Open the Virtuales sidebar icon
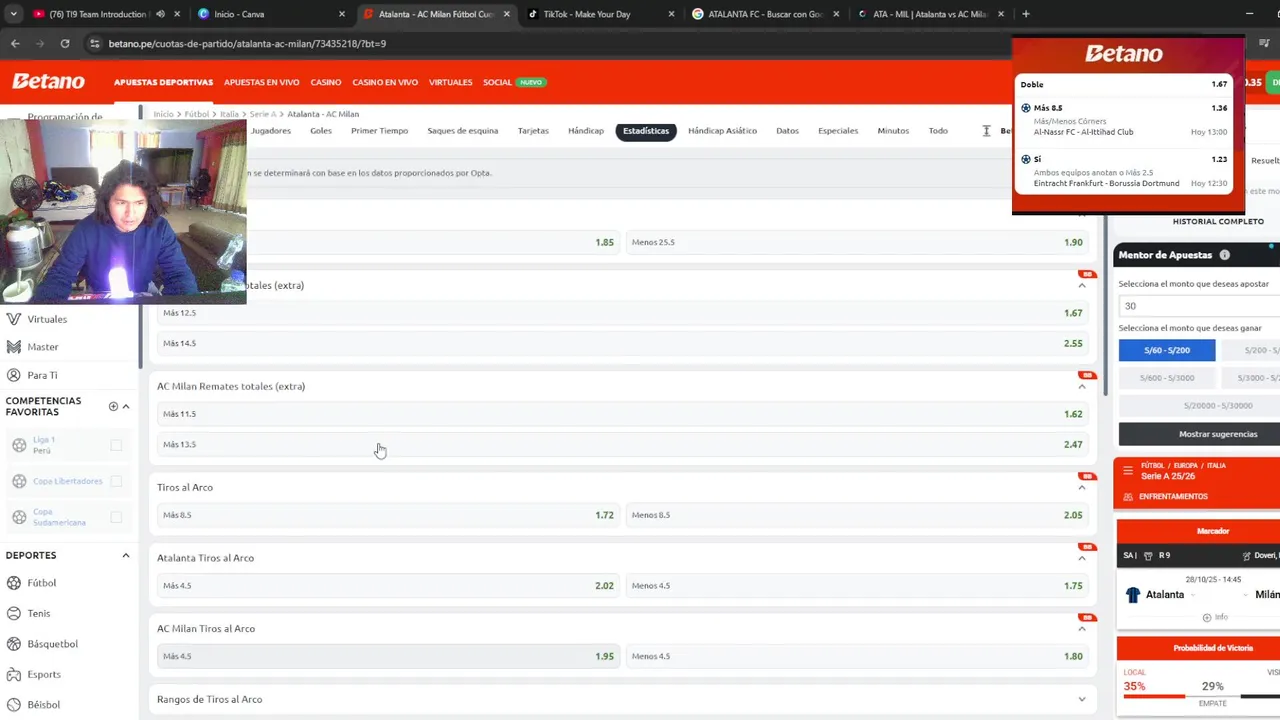The width and height of the screenshot is (1280, 720). pyautogui.click(x=14, y=319)
